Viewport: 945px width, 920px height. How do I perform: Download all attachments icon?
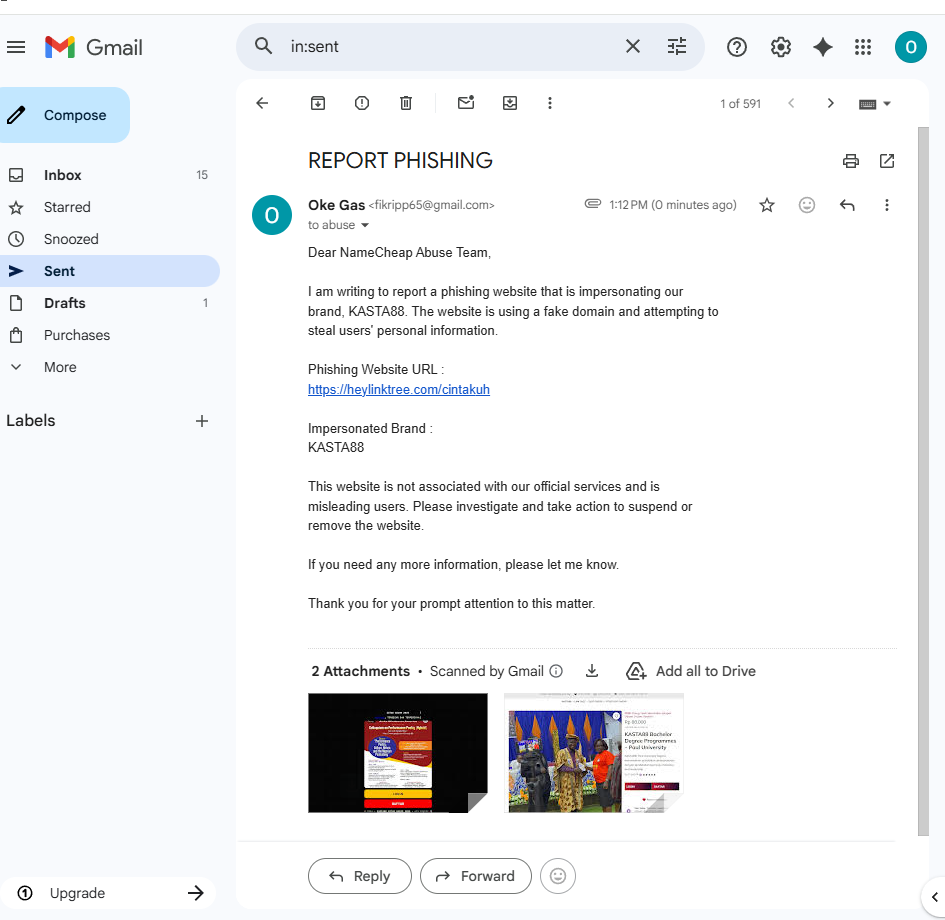pos(592,671)
